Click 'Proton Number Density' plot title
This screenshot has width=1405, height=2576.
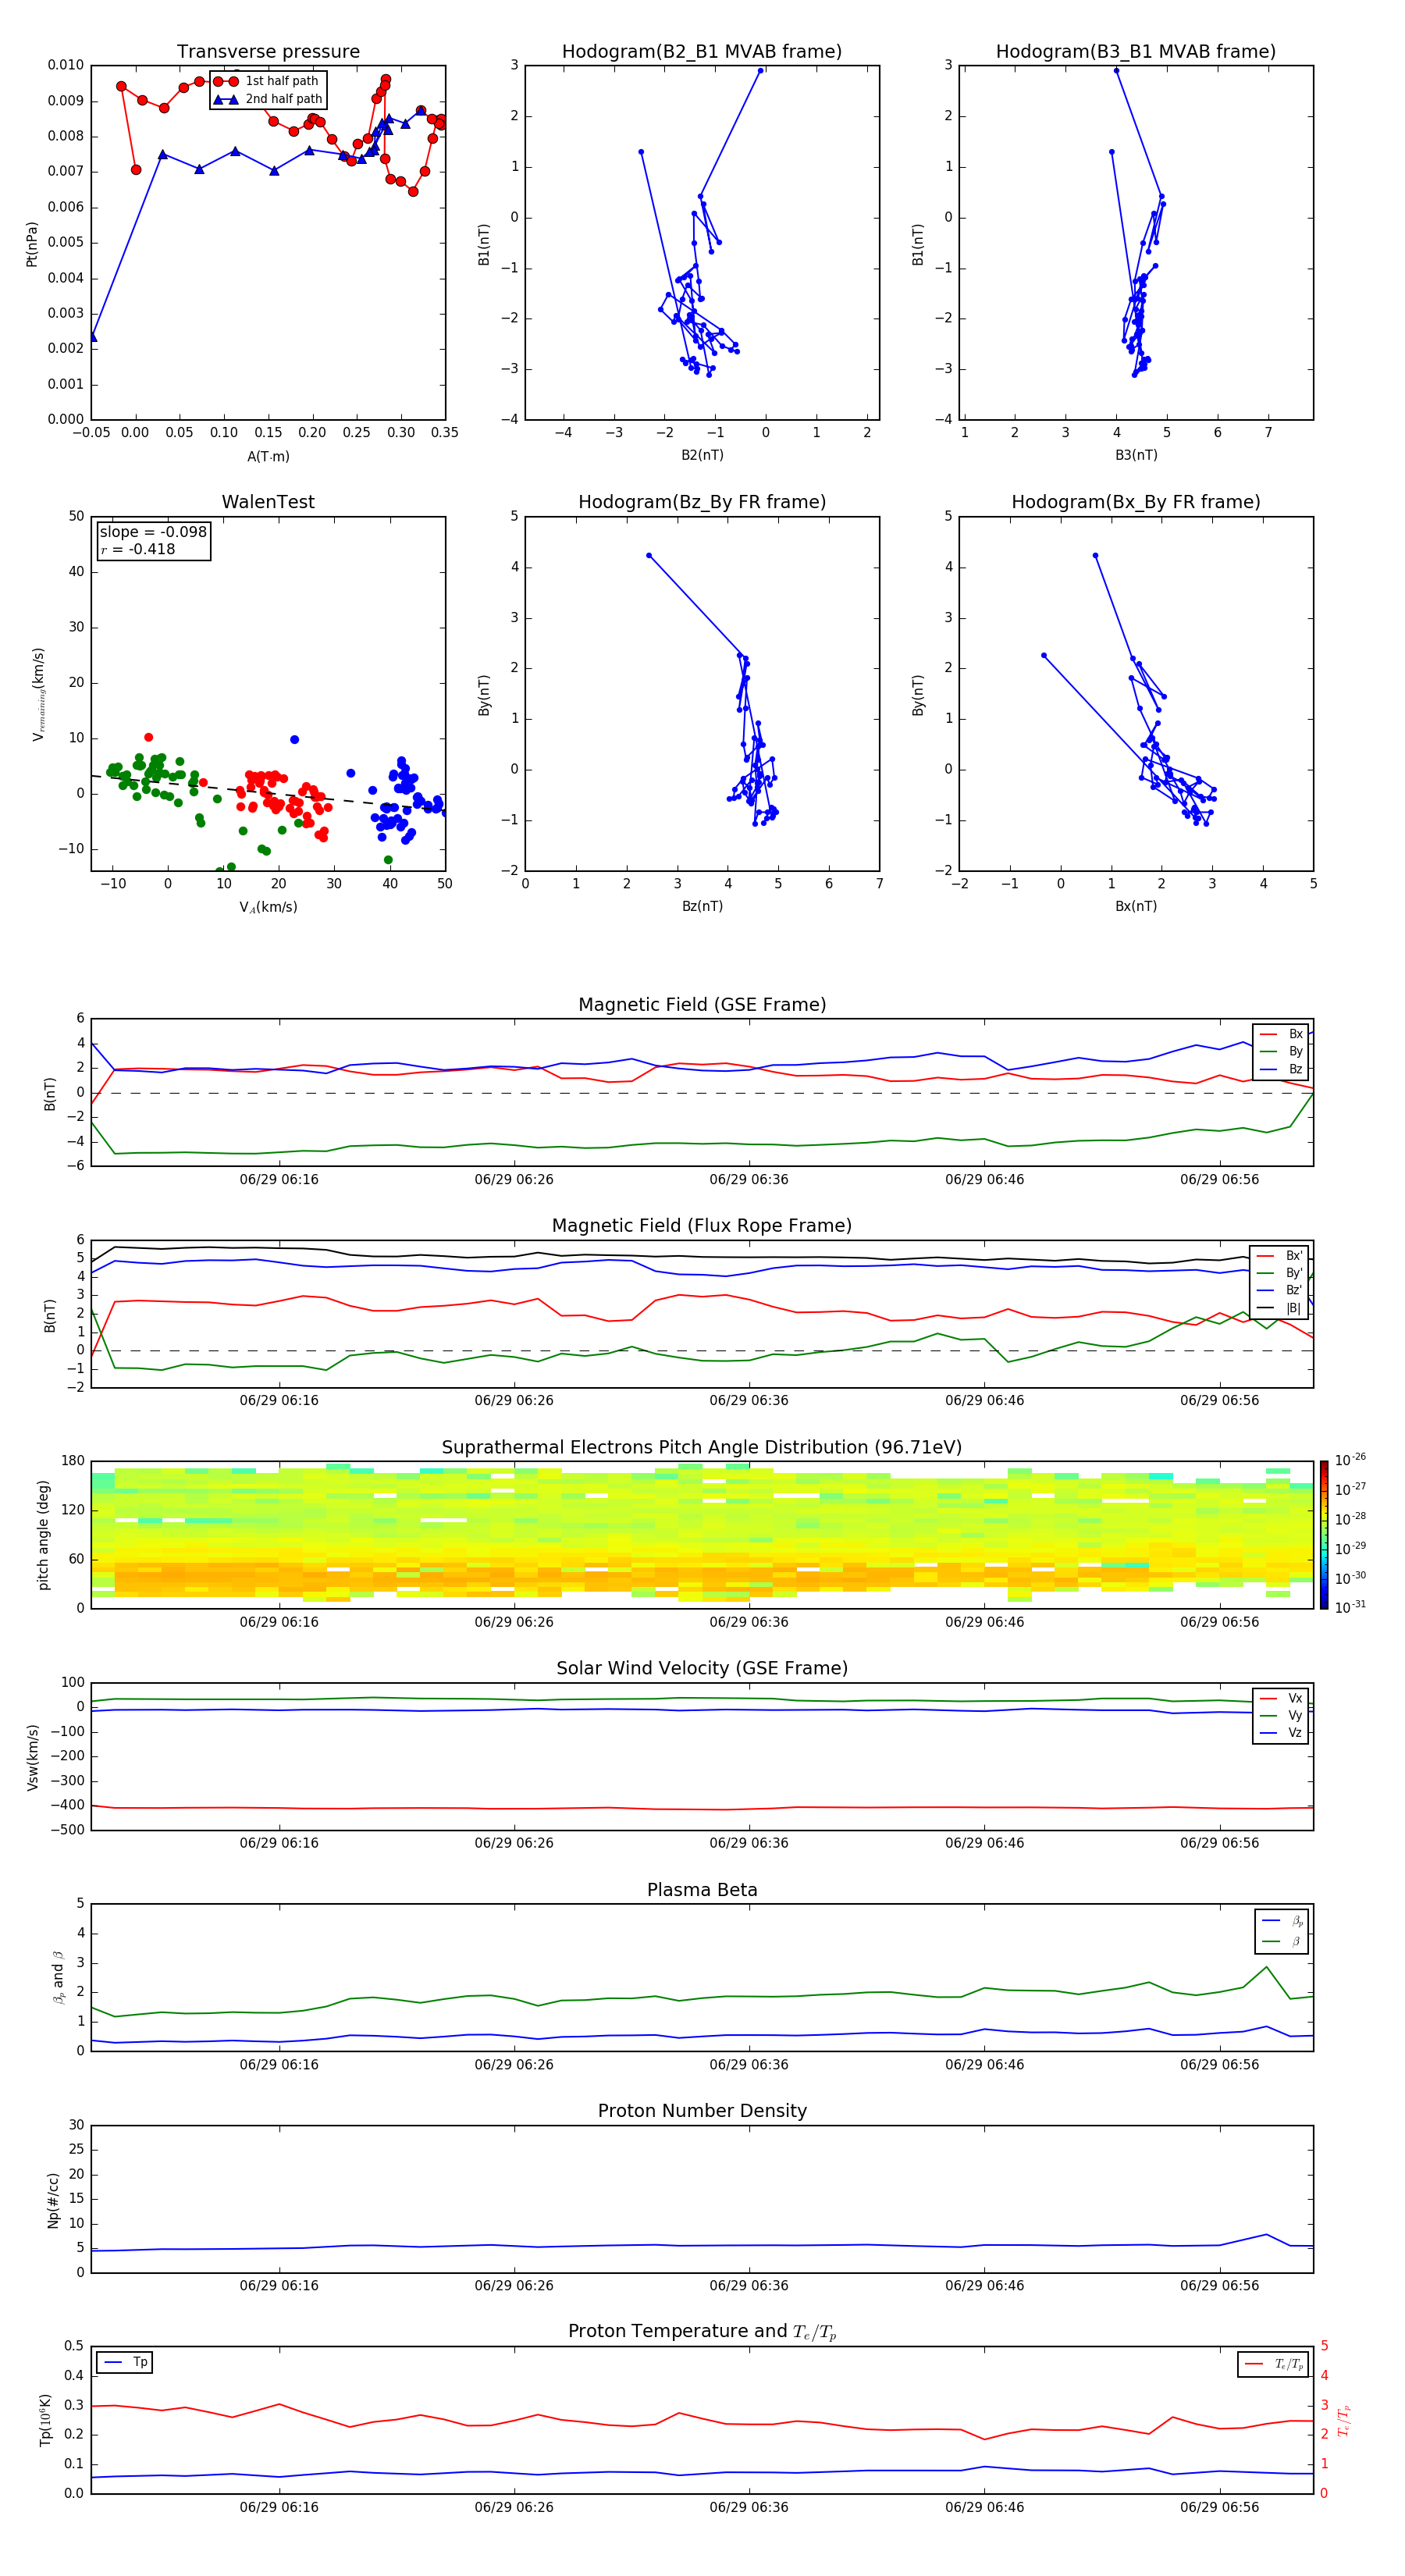click(x=702, y=2111)
